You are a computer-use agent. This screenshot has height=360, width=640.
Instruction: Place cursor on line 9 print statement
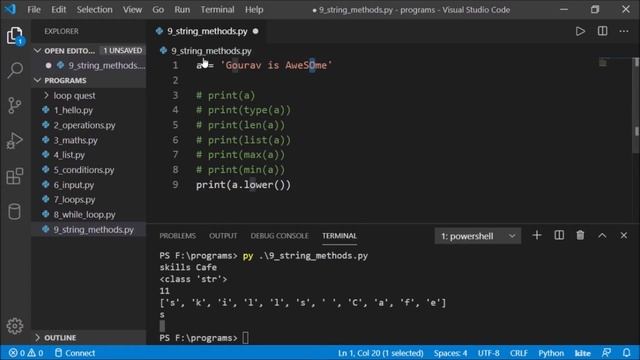[x=243, y=185]
